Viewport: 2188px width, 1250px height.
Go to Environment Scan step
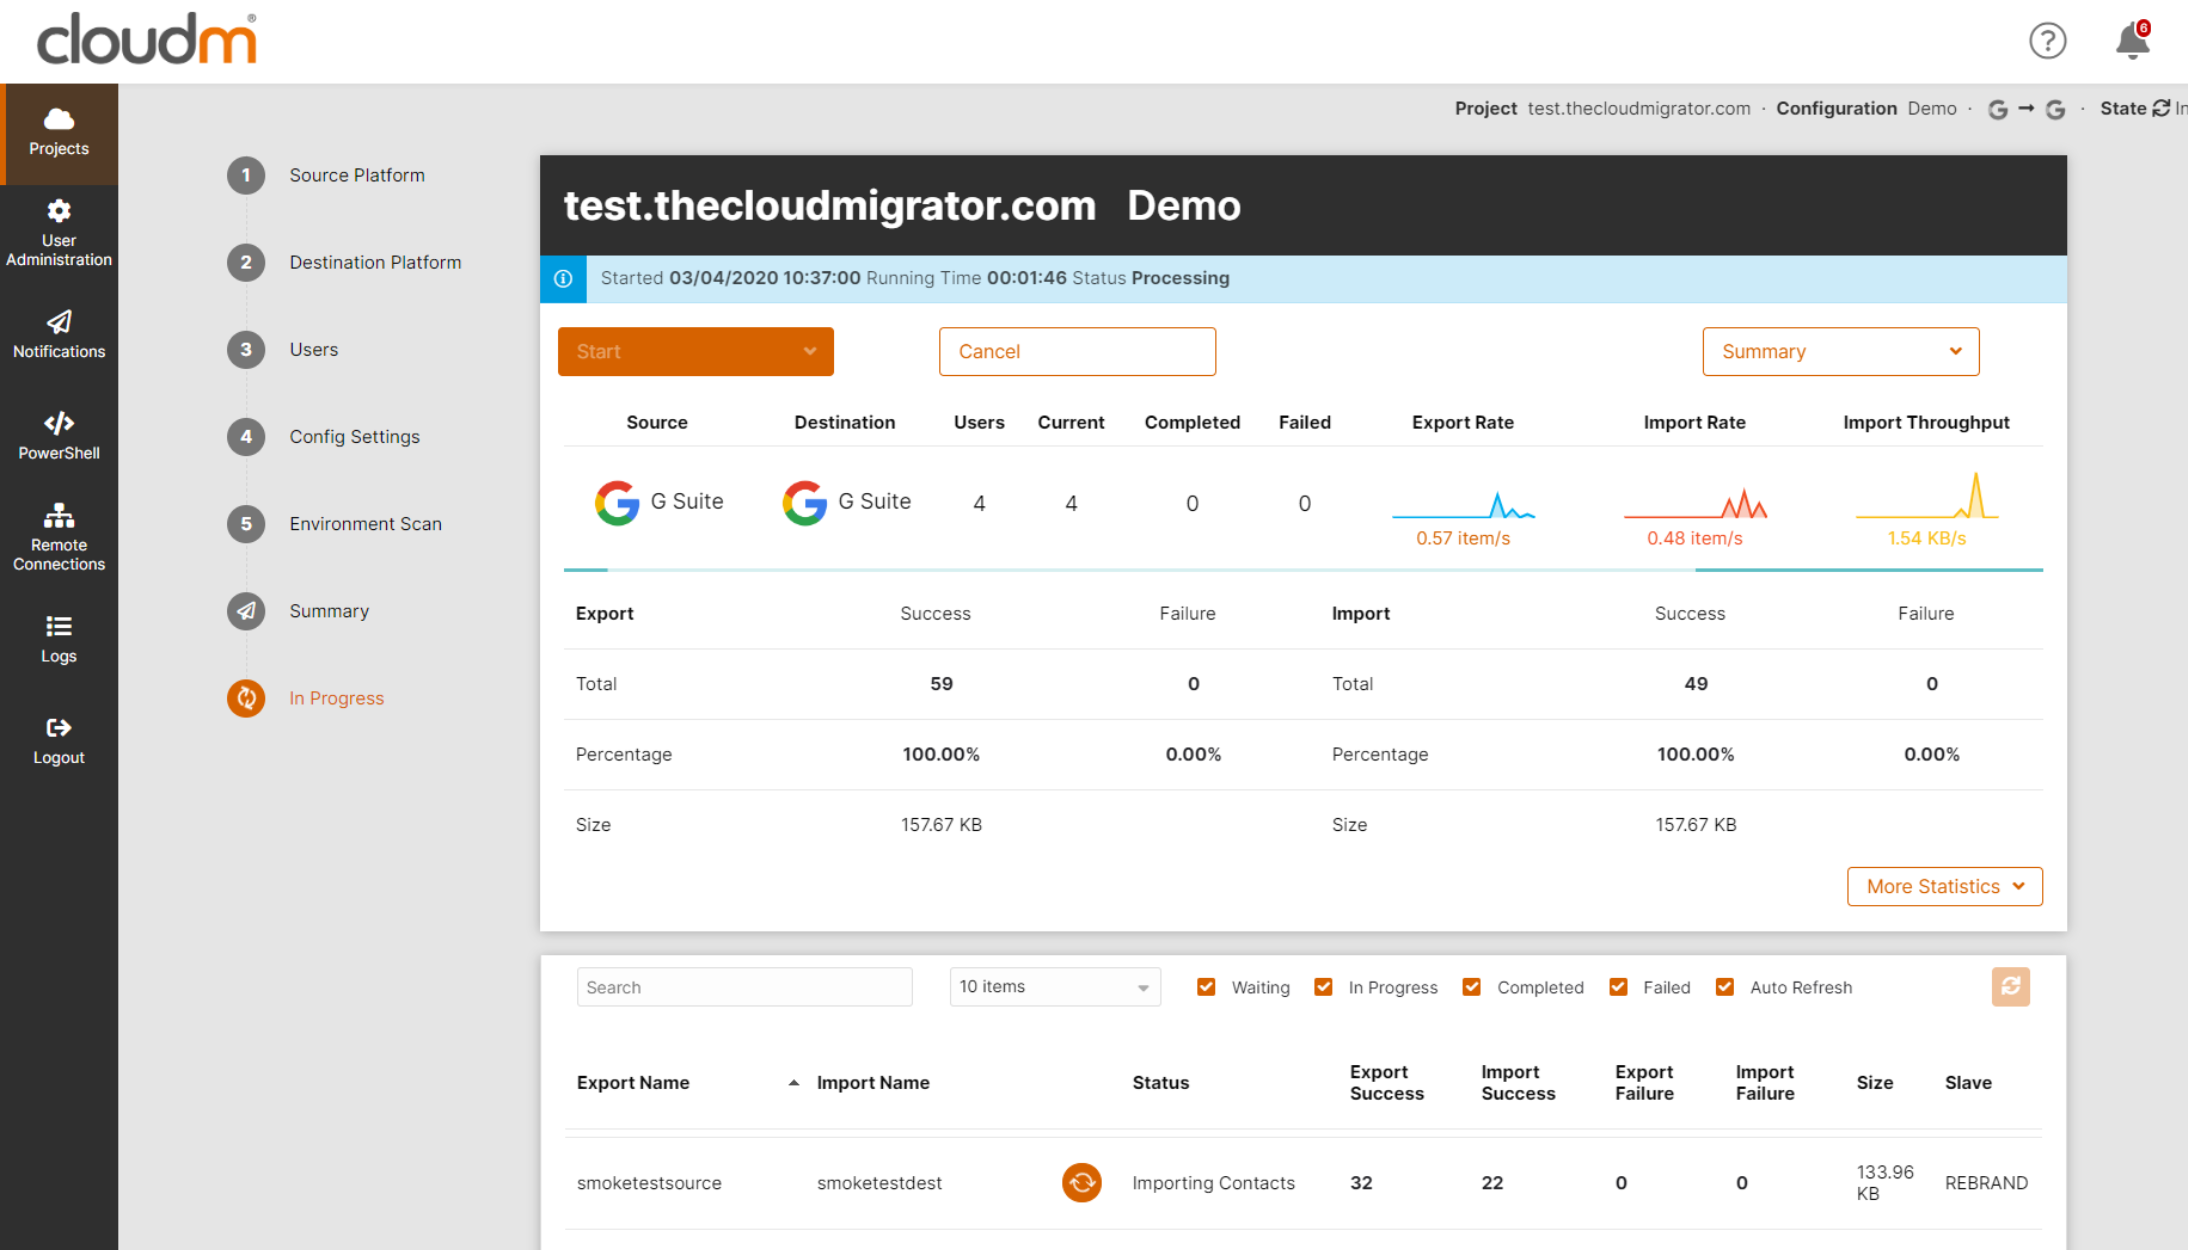365,524
